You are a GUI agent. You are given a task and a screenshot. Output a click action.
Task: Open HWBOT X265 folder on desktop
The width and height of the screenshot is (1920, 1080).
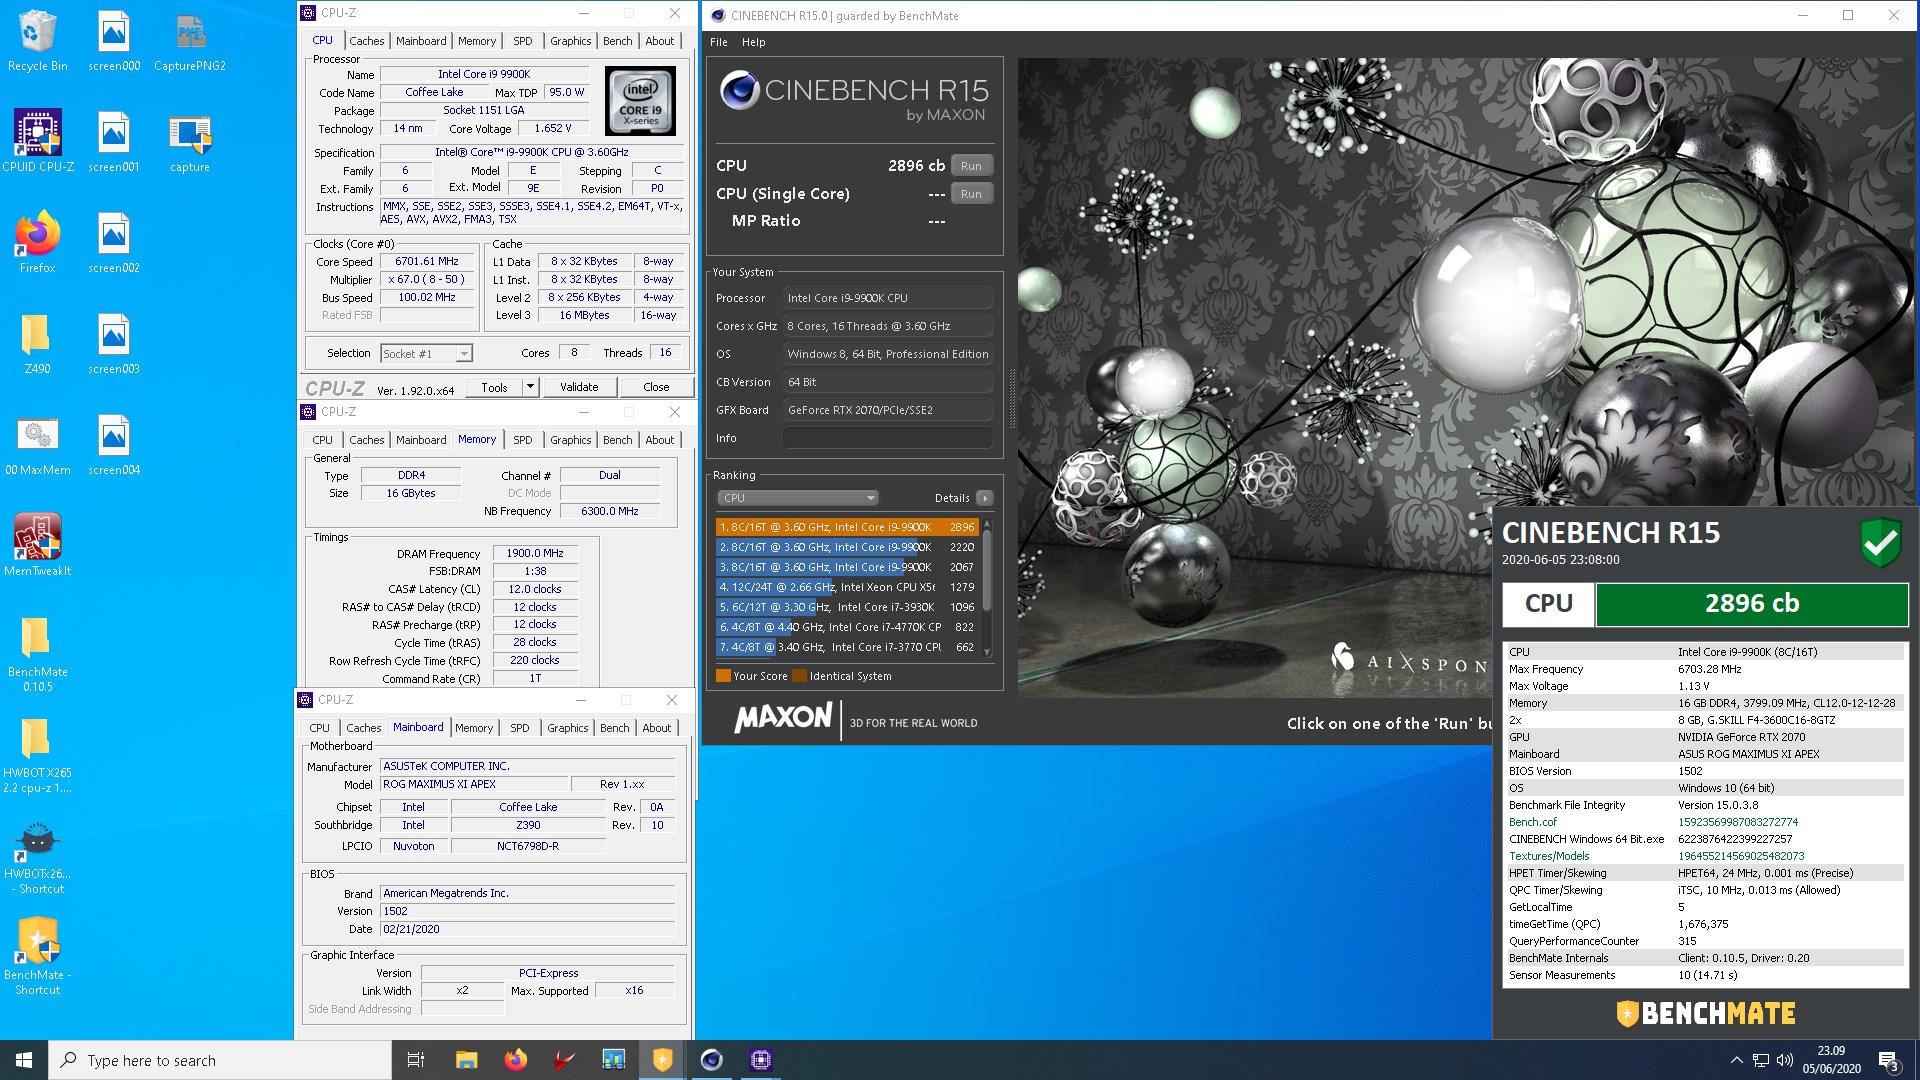37,754
